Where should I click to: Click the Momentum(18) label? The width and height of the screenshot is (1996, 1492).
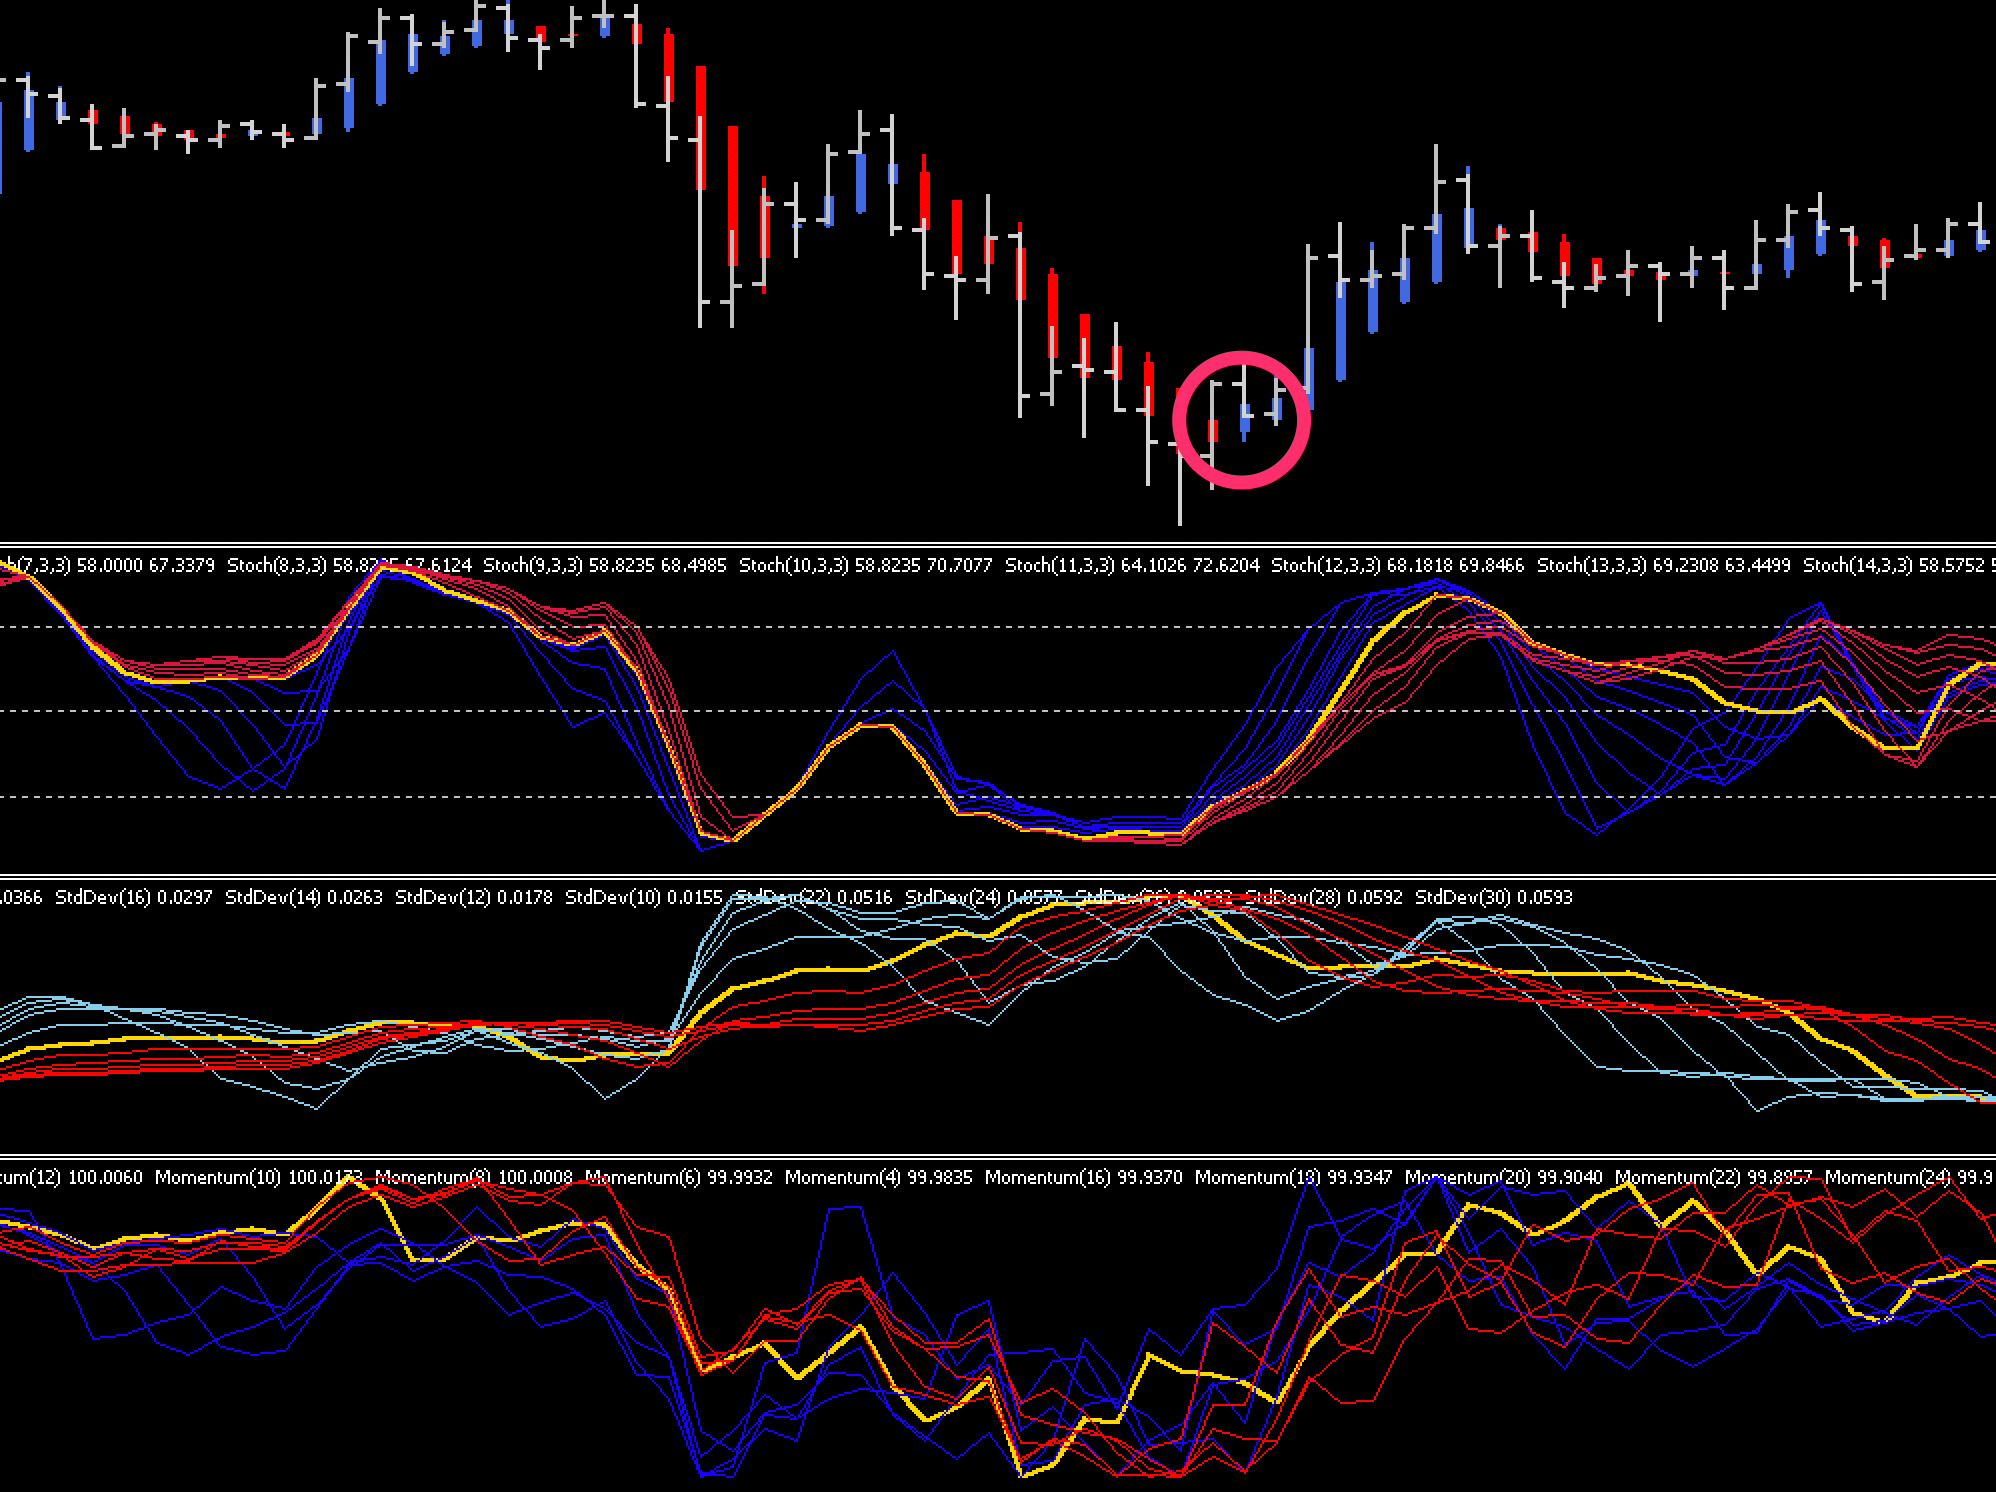[1258, 1177]
